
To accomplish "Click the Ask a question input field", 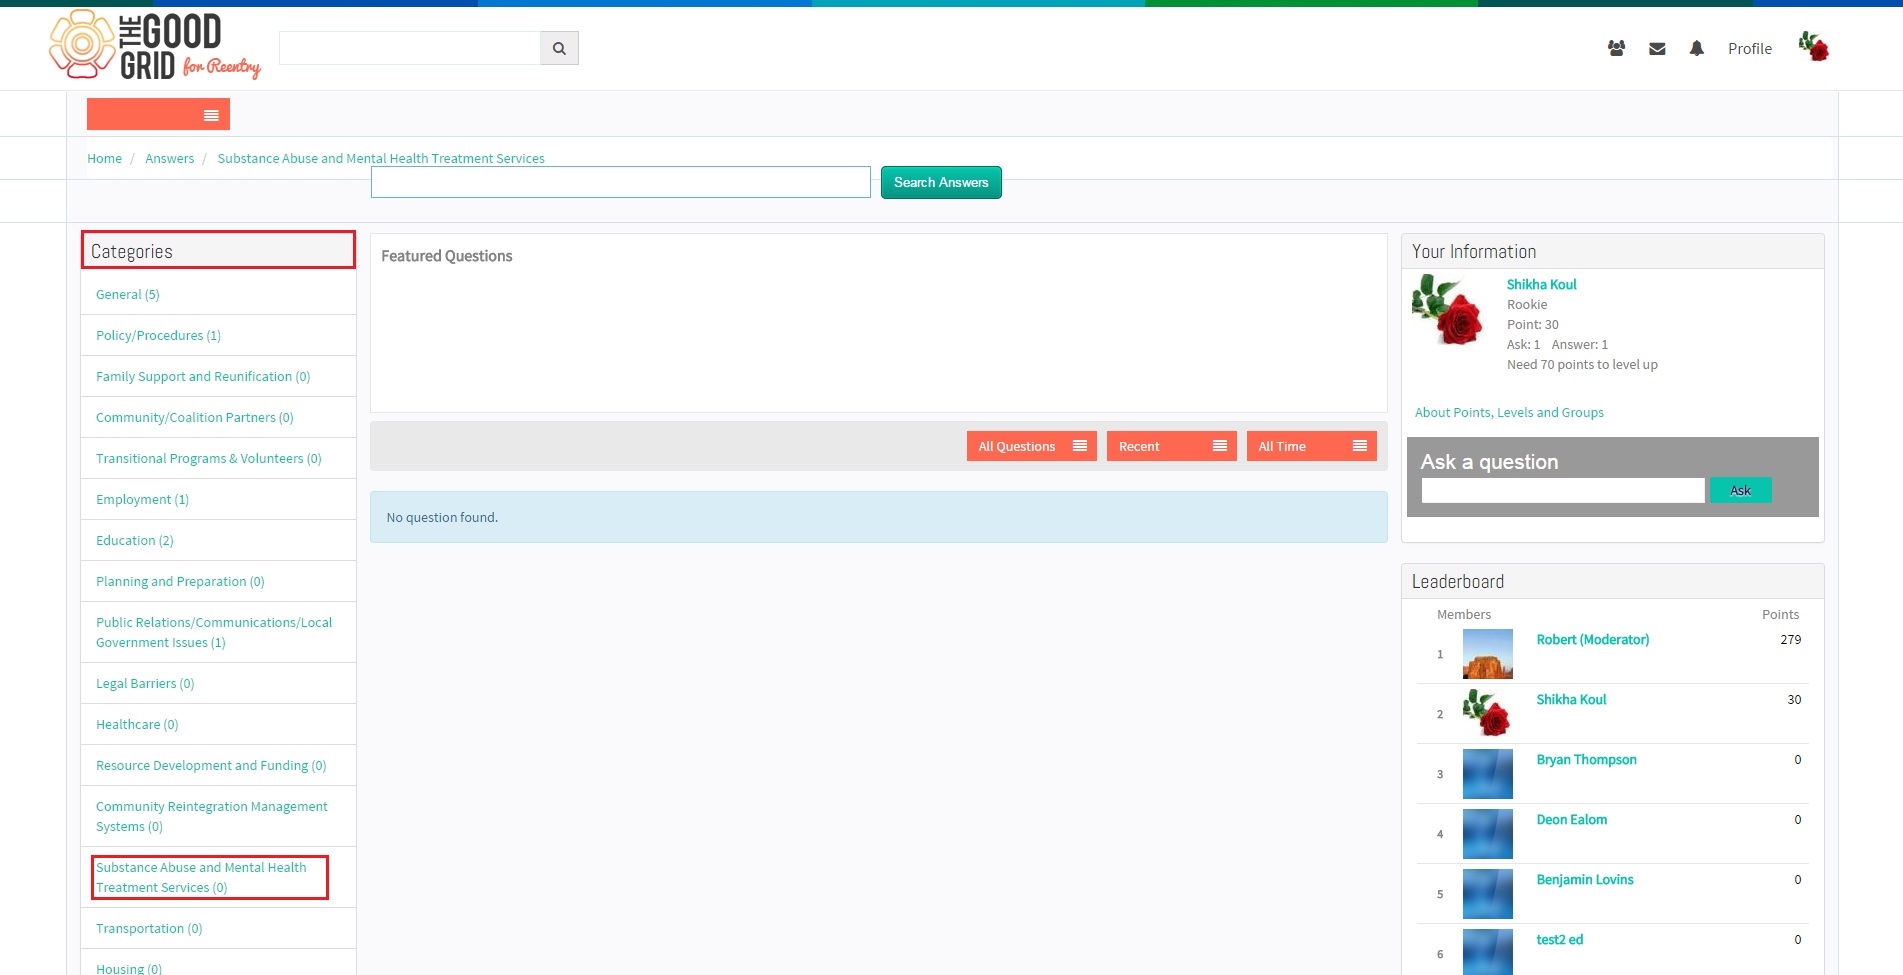I will (1563, 490).
